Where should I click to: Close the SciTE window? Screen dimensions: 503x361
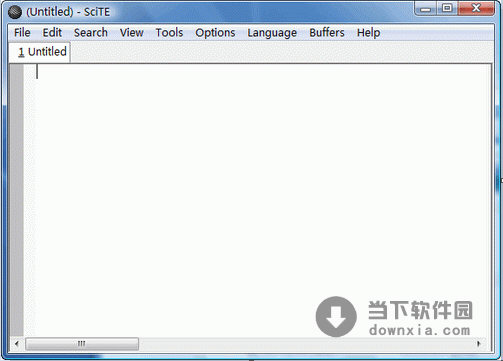(x=476, y=9)
